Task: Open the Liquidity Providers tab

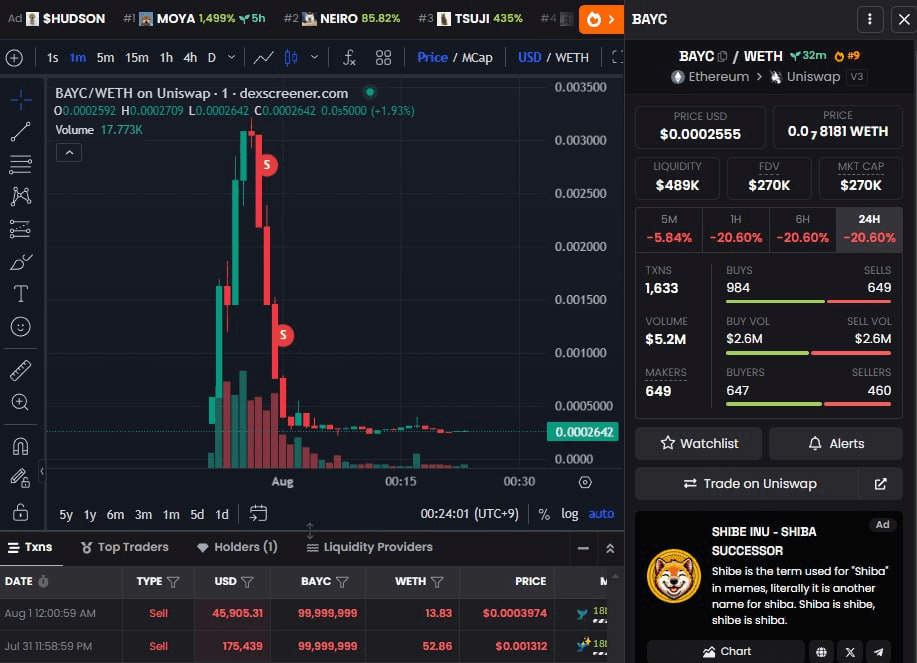Action: coord(370,547)
